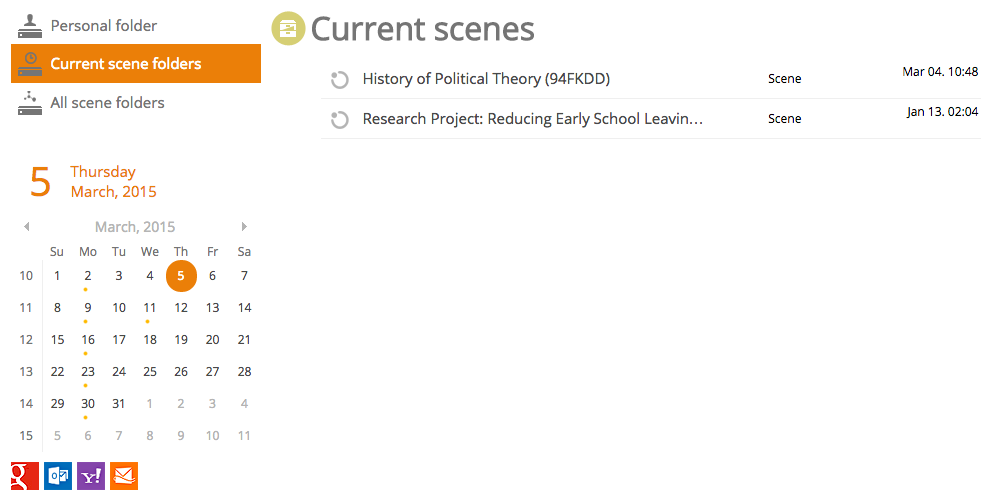Screen dimensions: 1005x501
Task: Select March 11 in the calendar
Action: point(149,308)
